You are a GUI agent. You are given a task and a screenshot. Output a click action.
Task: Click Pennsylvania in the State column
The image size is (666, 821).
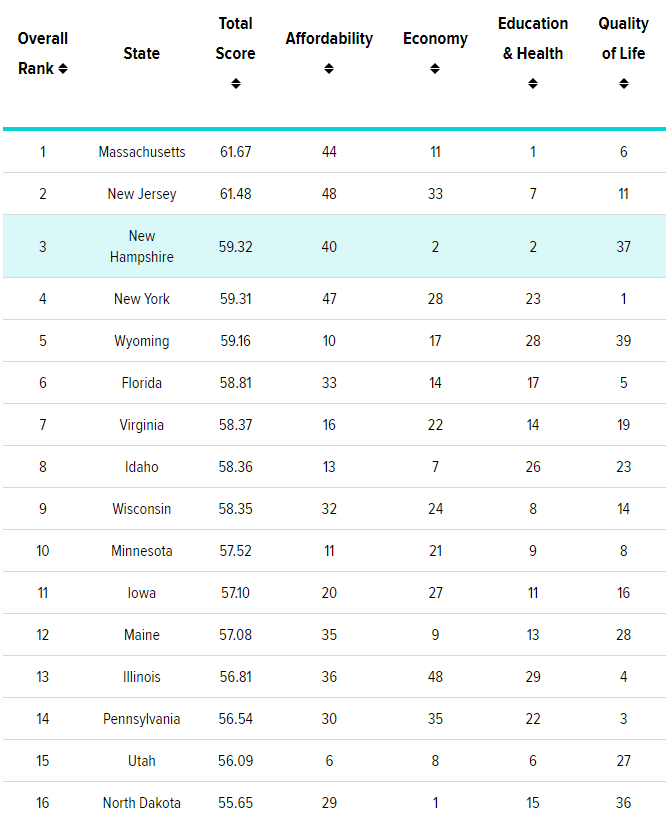click(142, 719)
